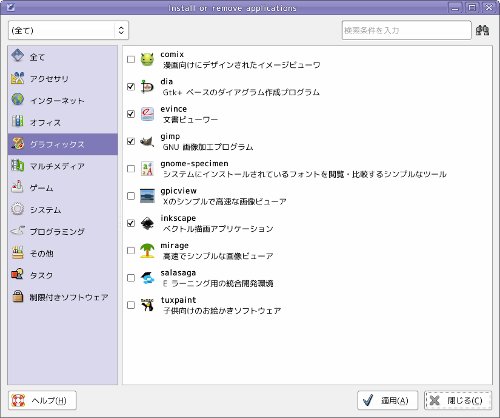
Task: Click the evince document viewer icon
Action: (x=147, y=114)
